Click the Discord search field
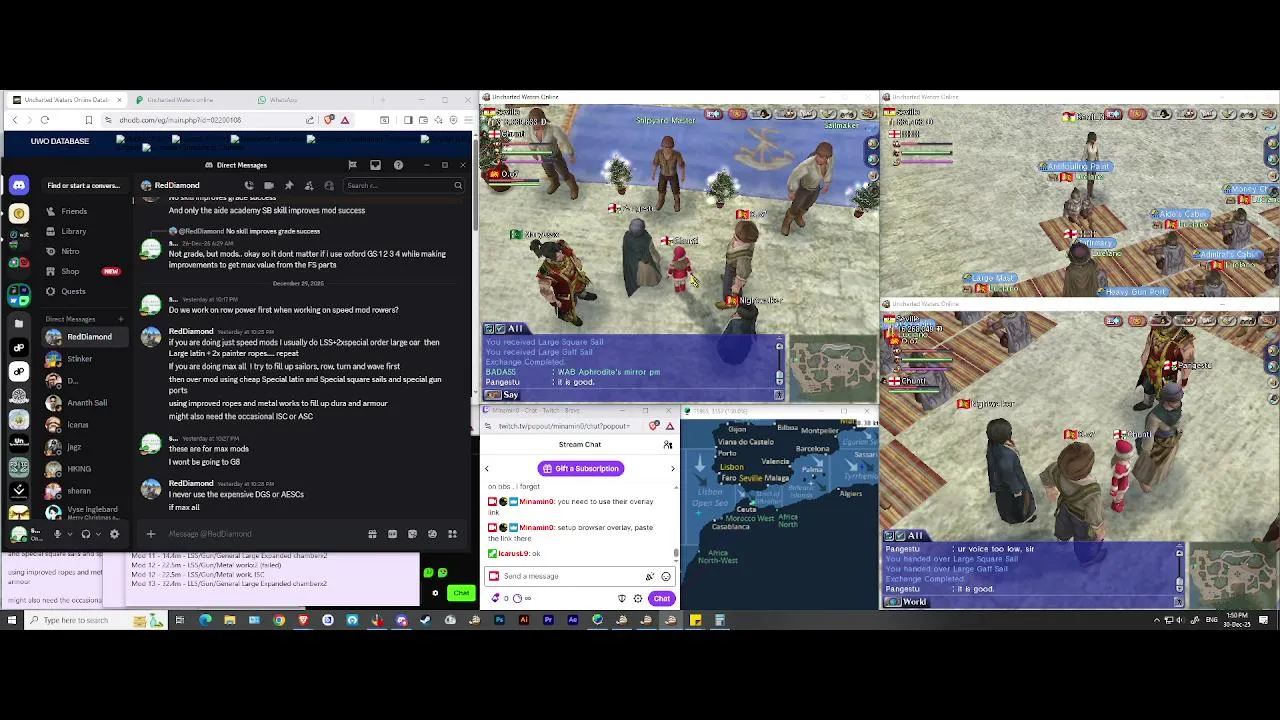Image resolution: width=1280 pixels, height=720 pixels. 402,185
